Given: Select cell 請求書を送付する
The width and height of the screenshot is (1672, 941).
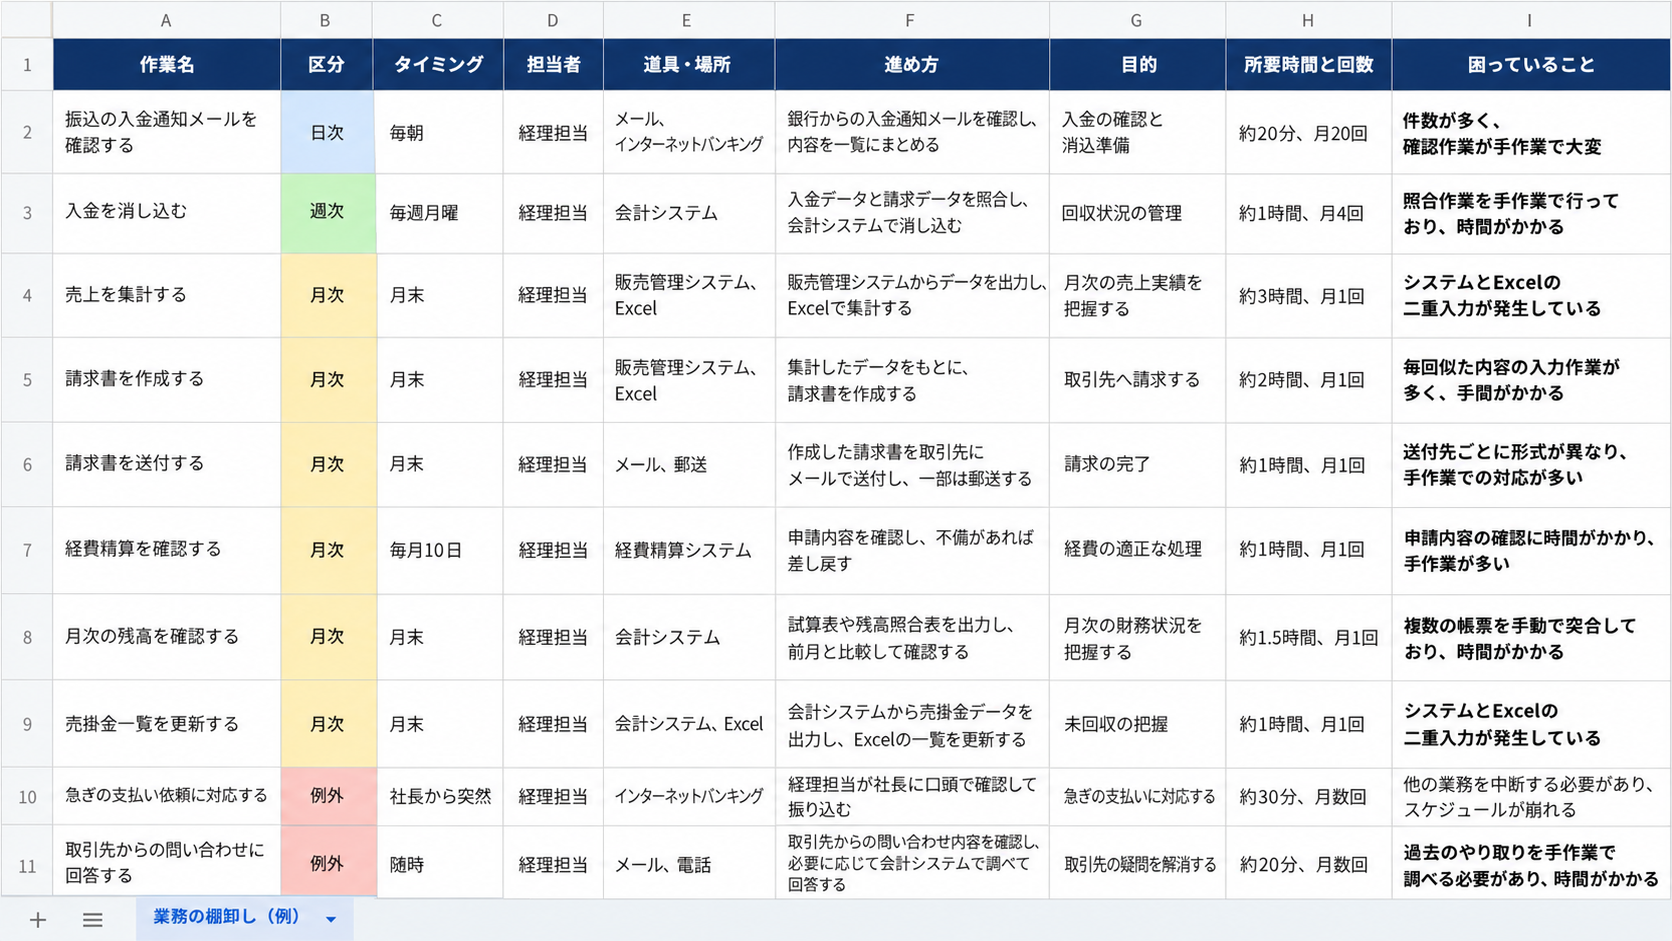Looking at the screenshot, I should coord(166,464).
